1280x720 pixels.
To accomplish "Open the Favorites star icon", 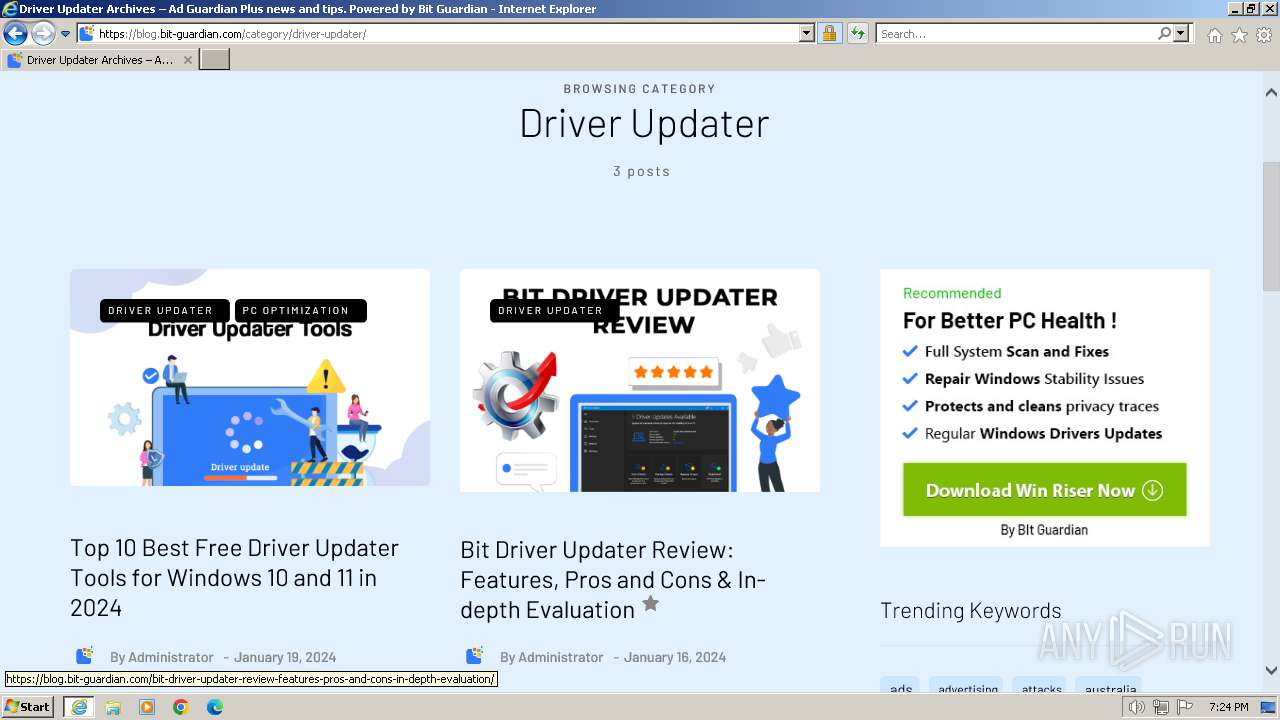I will pos(1239,35).
